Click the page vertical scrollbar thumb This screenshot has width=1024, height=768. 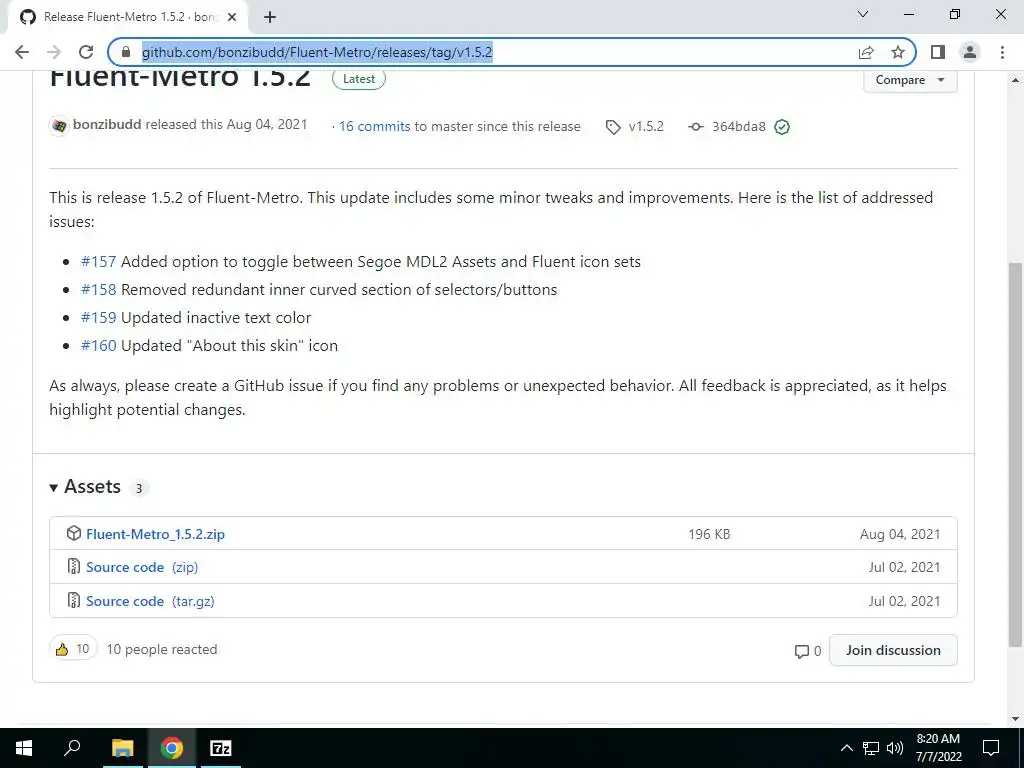click(1016, 455)
